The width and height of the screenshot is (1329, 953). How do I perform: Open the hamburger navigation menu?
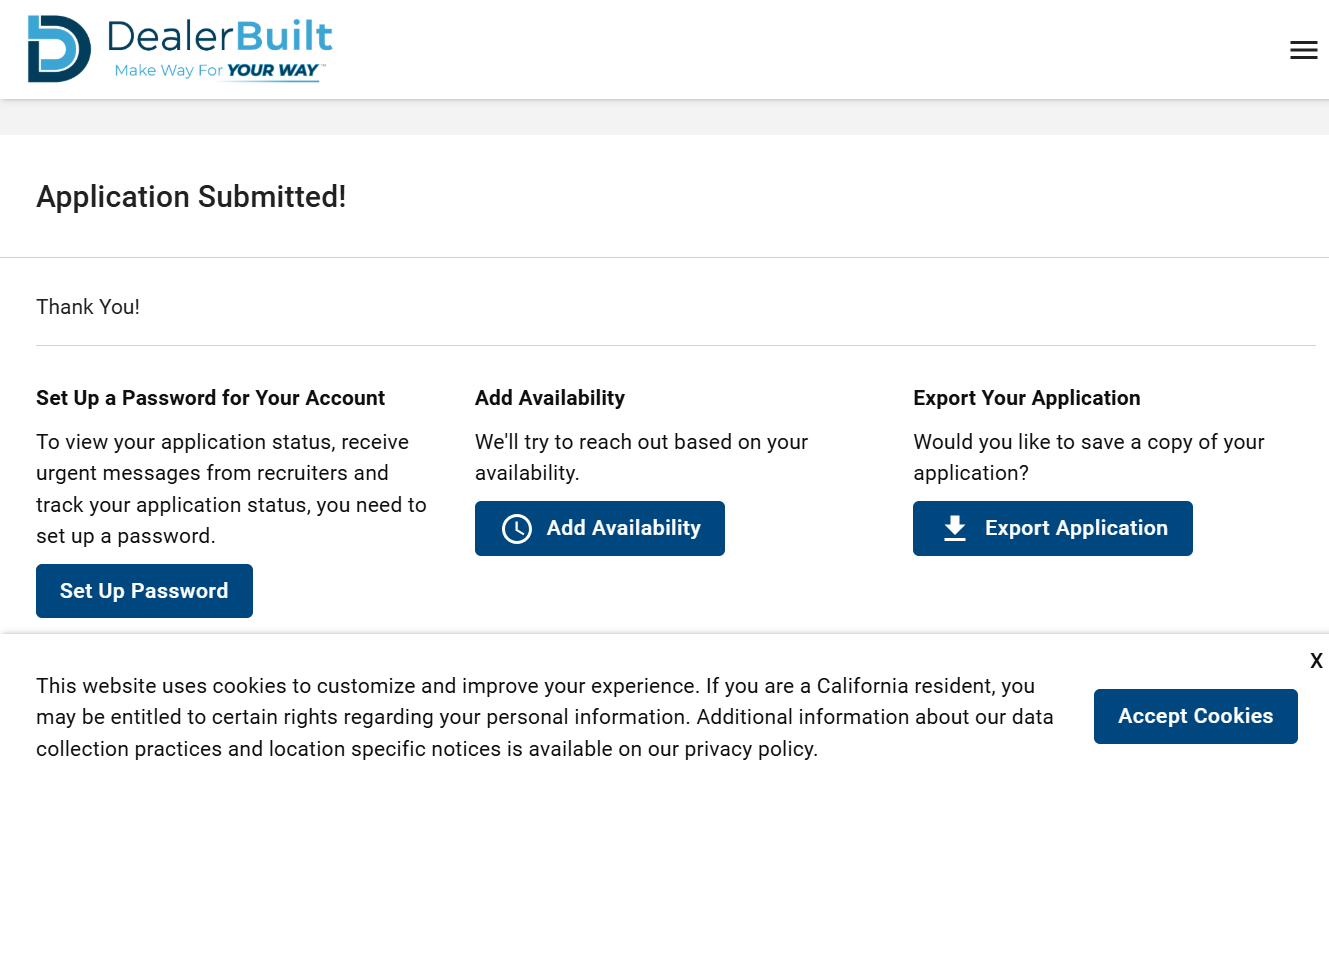(x=1303, y=50)
